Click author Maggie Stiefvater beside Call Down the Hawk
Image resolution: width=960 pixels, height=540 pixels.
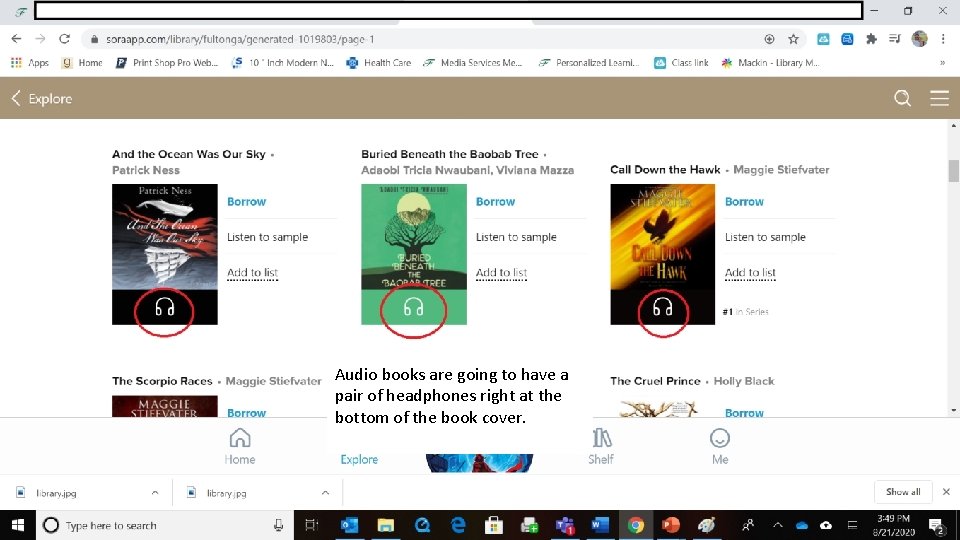coord(781,170)
